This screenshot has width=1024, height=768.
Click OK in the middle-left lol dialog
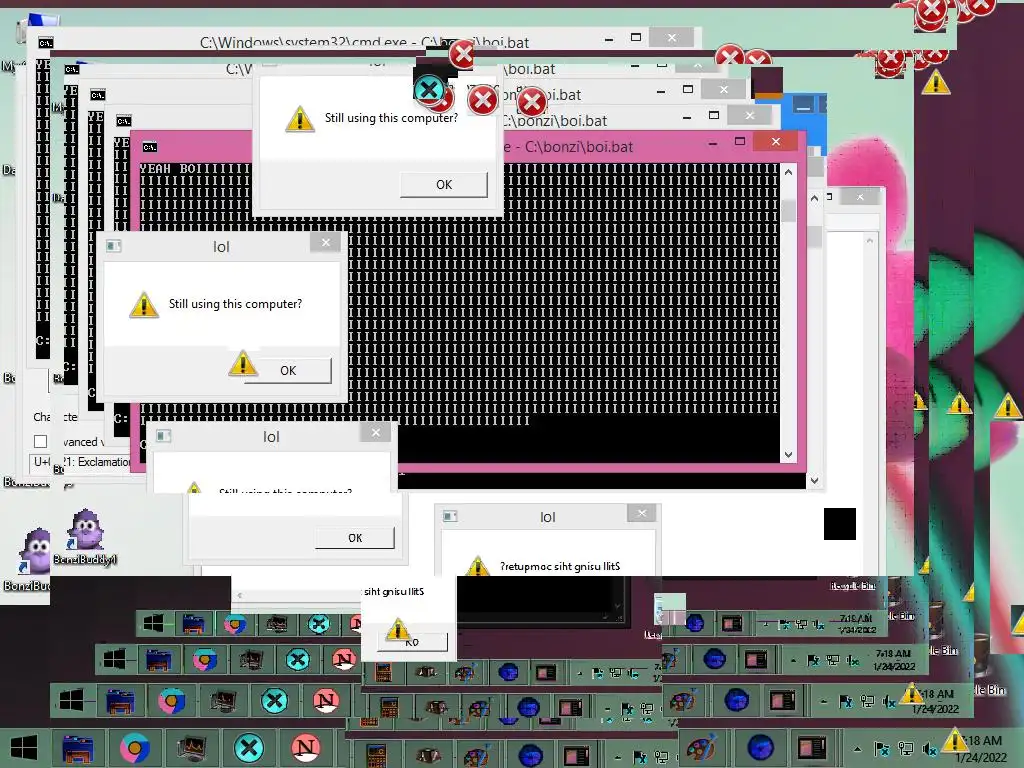[288, 371]
